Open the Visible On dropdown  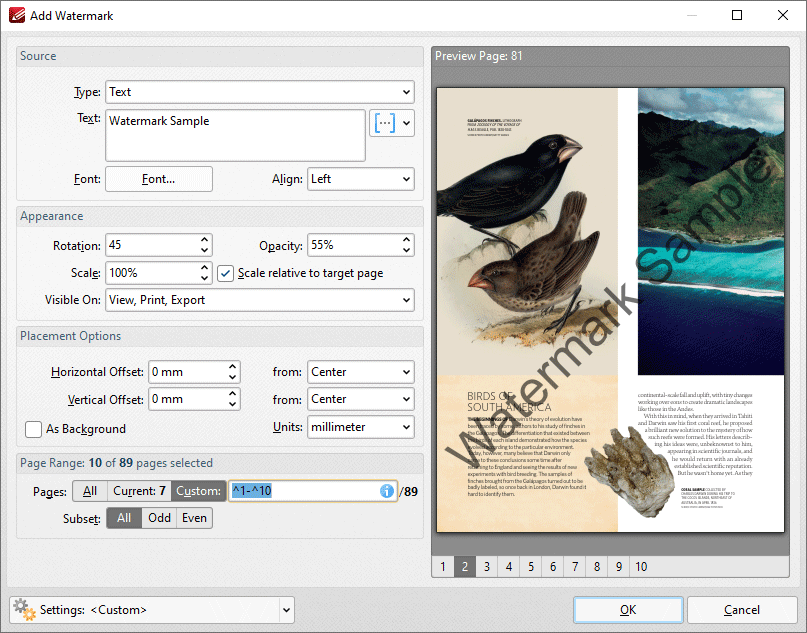click(260, 300)
